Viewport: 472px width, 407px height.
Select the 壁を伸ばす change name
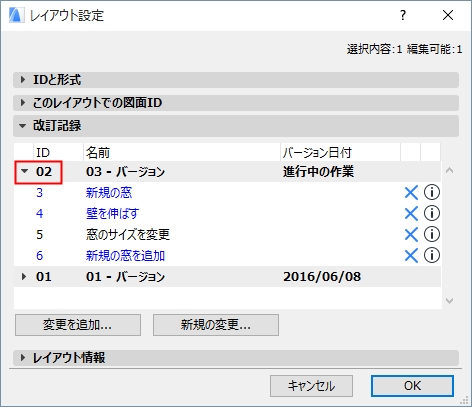click(112, 214)
